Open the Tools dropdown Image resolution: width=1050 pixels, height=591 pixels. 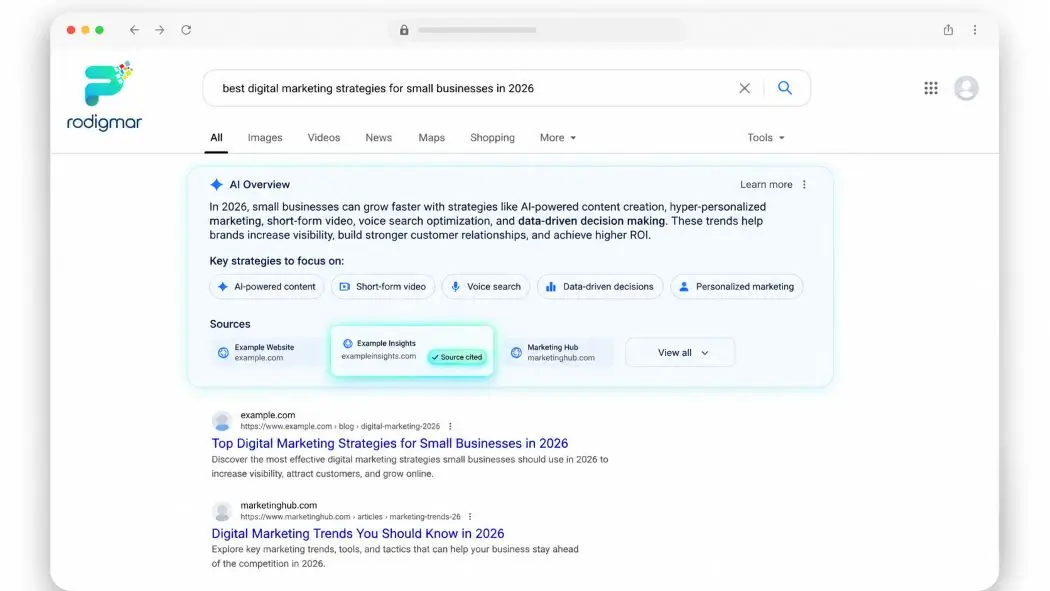pos(765,138)
